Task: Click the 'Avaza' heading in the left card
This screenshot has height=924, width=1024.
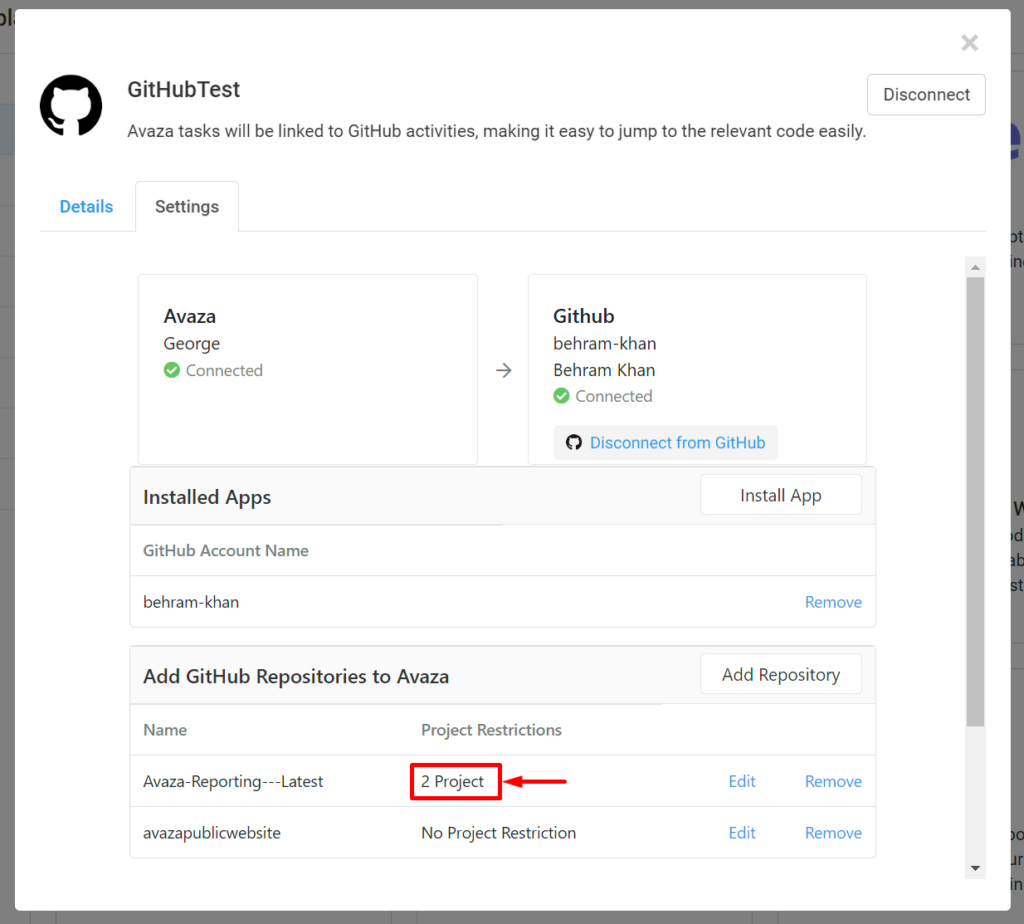Action: click(x=189, y=316)
